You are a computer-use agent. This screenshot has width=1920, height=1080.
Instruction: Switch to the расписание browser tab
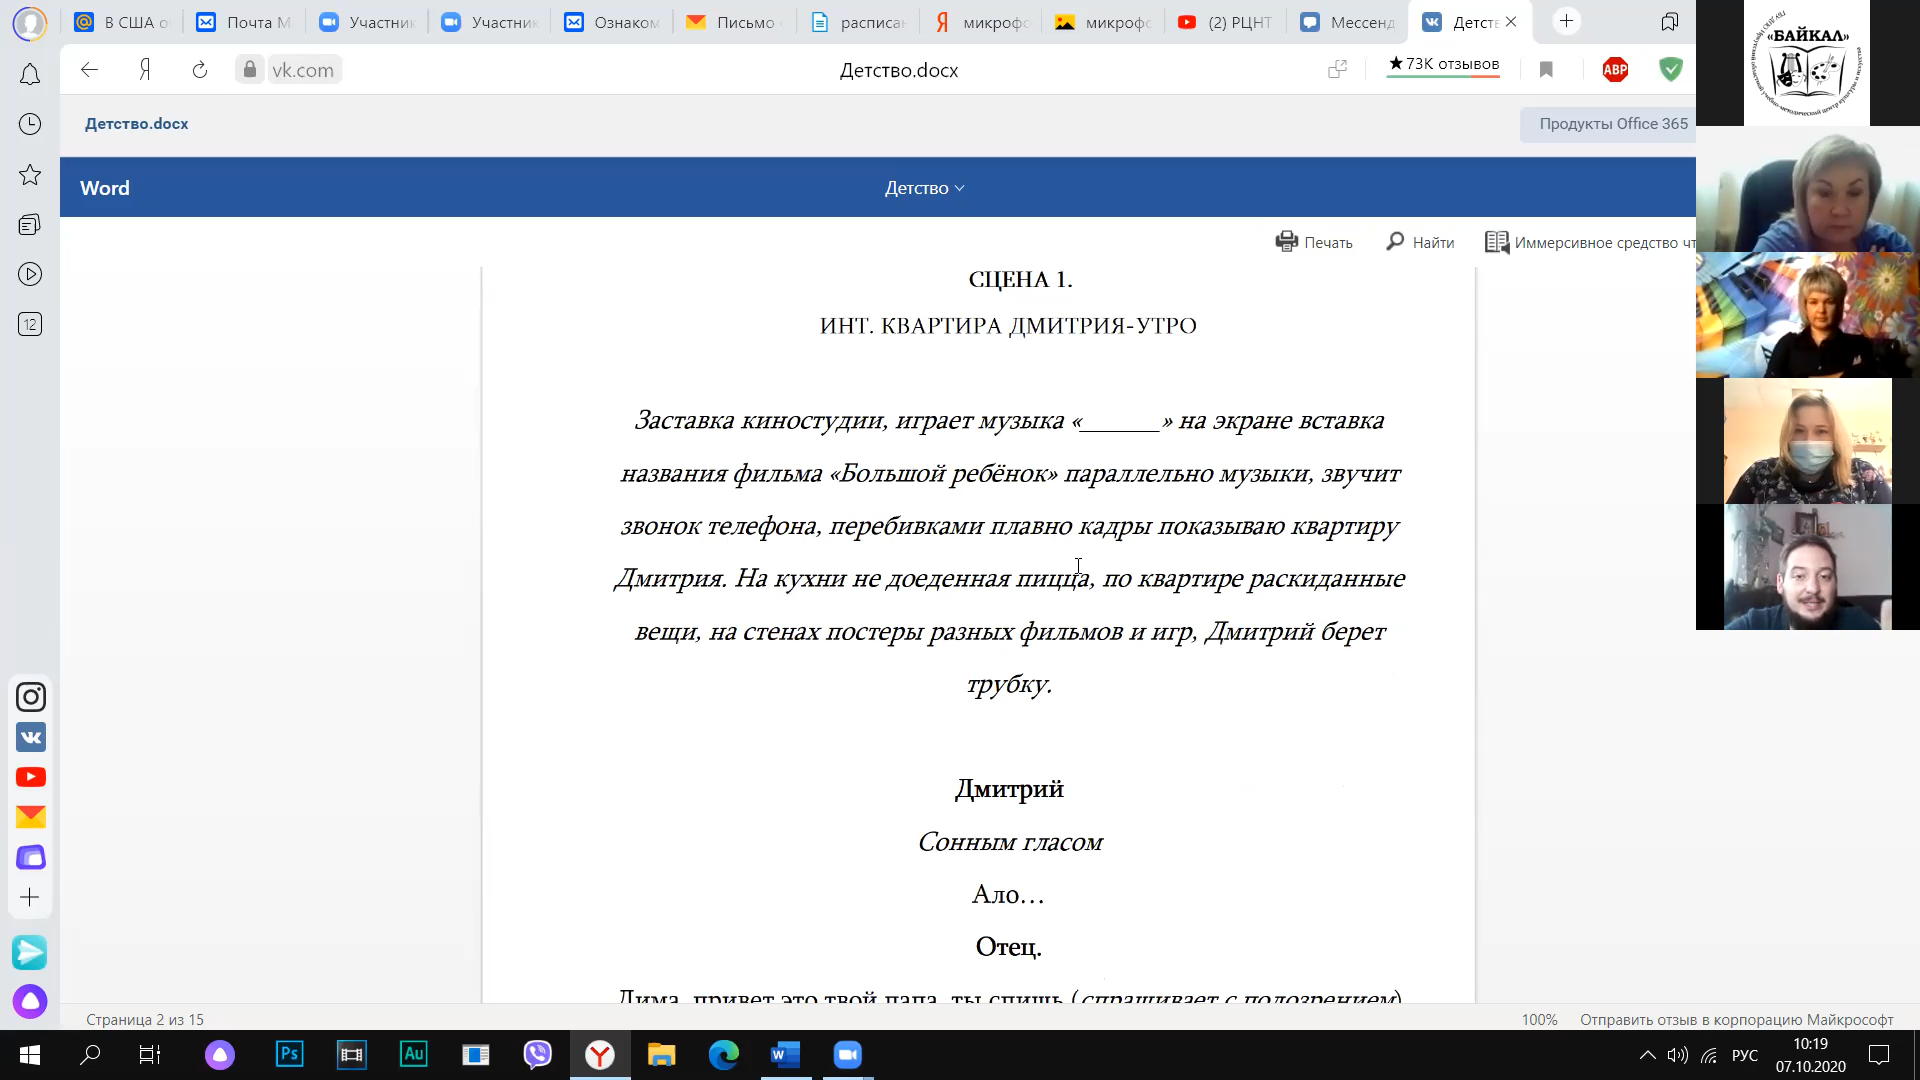click(x=858, y=22)
